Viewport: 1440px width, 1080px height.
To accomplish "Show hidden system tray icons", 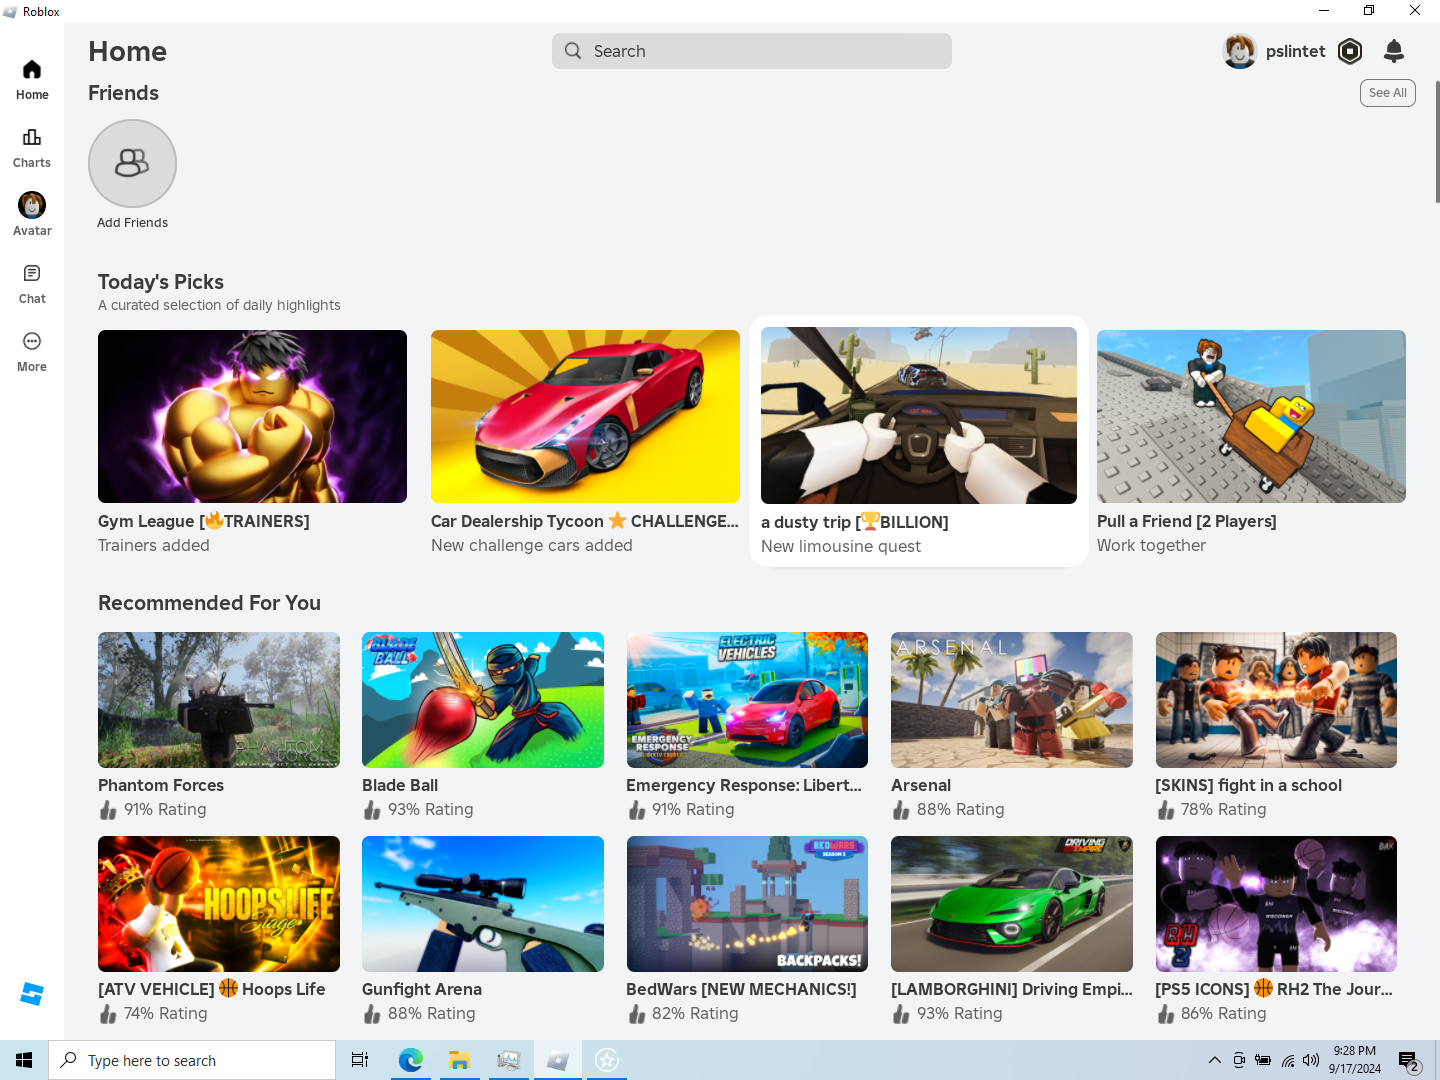I will coord(1214,1060).
